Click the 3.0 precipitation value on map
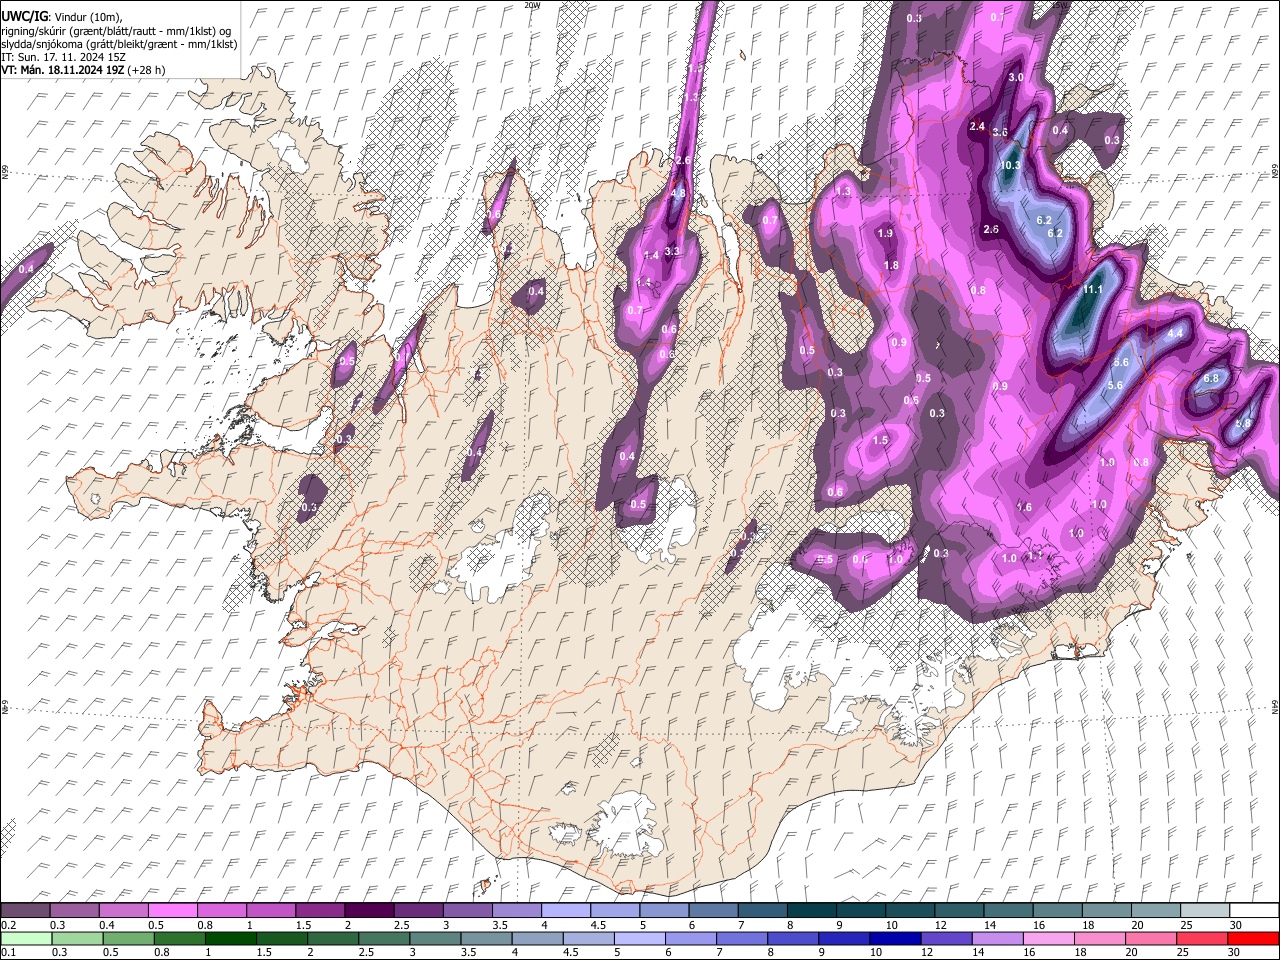The width and height of the screenshot is (1280, 960). tap(1016, 77)
